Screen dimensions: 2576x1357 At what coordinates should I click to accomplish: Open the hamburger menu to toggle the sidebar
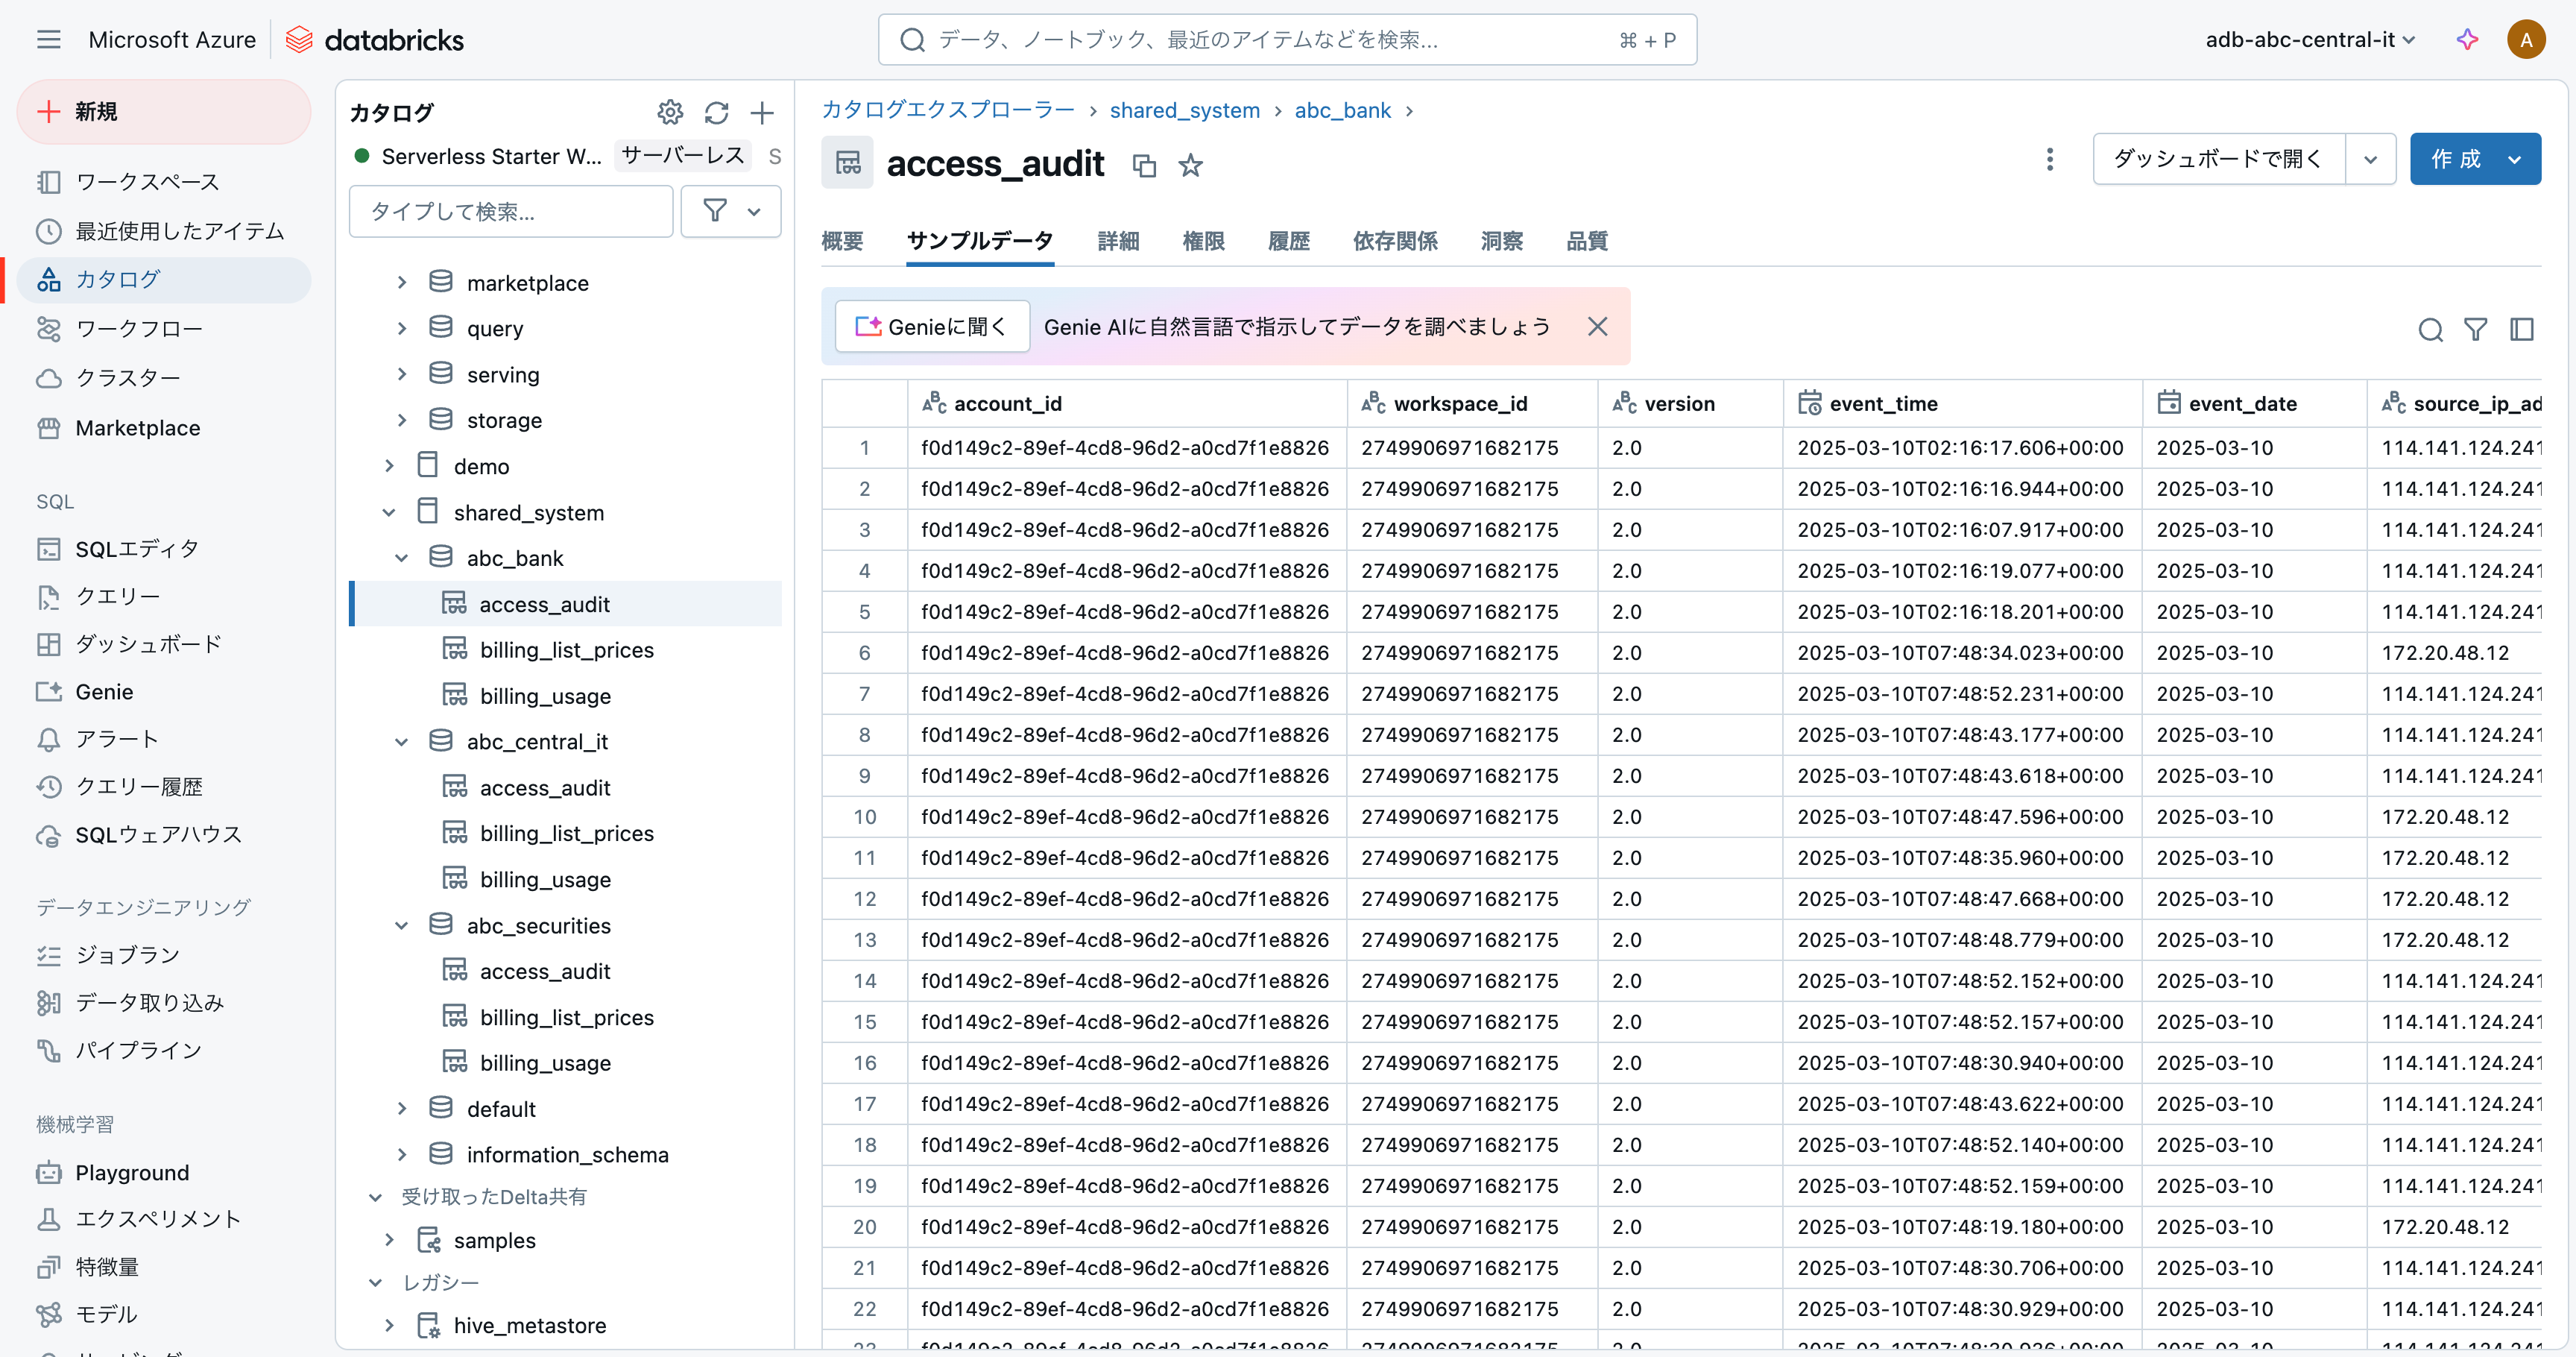pos(48,40)
